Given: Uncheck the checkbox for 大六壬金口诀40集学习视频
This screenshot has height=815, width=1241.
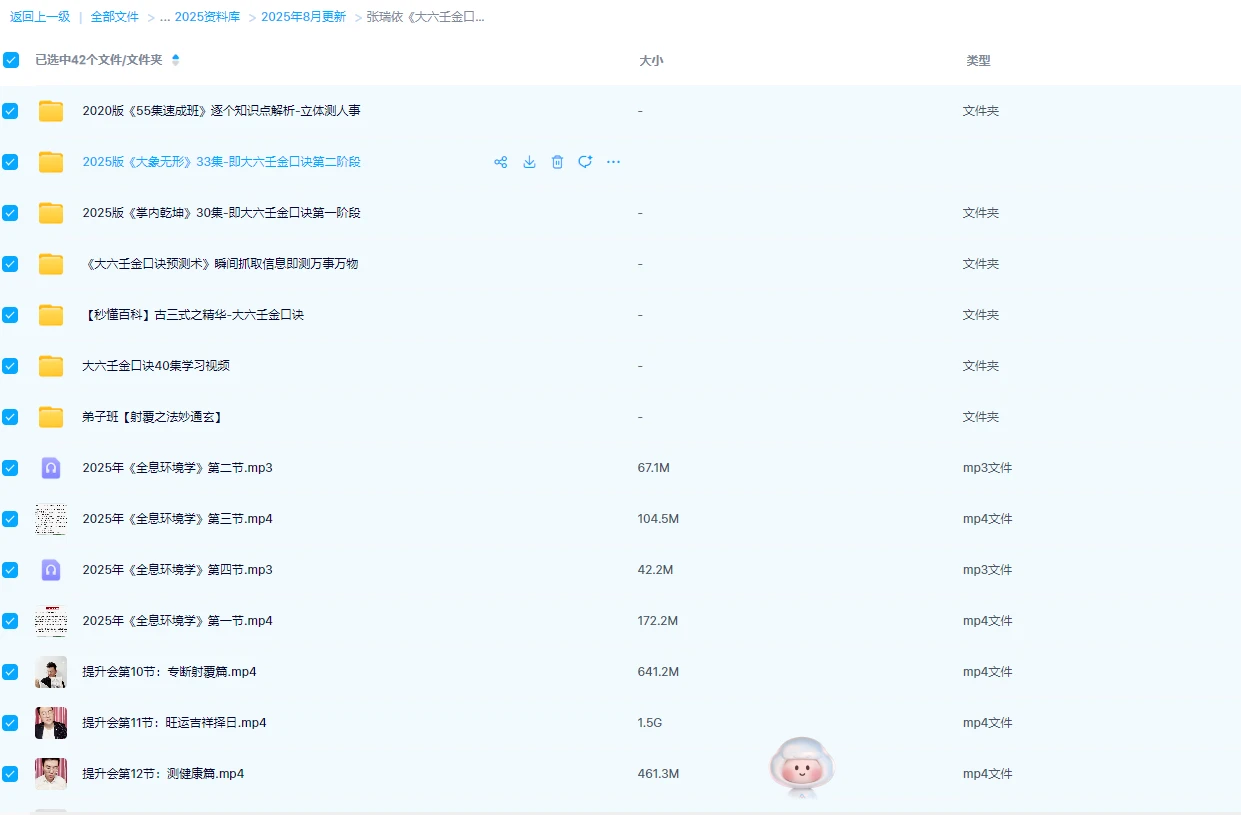Looking at the screenshot, I should tap(10, 366).
